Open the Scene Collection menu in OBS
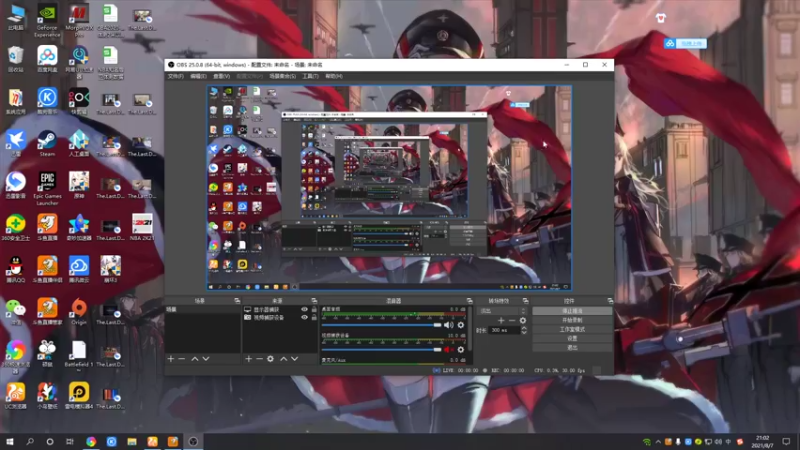The height and width of the screenshot is (450, 800). point(282,76)
